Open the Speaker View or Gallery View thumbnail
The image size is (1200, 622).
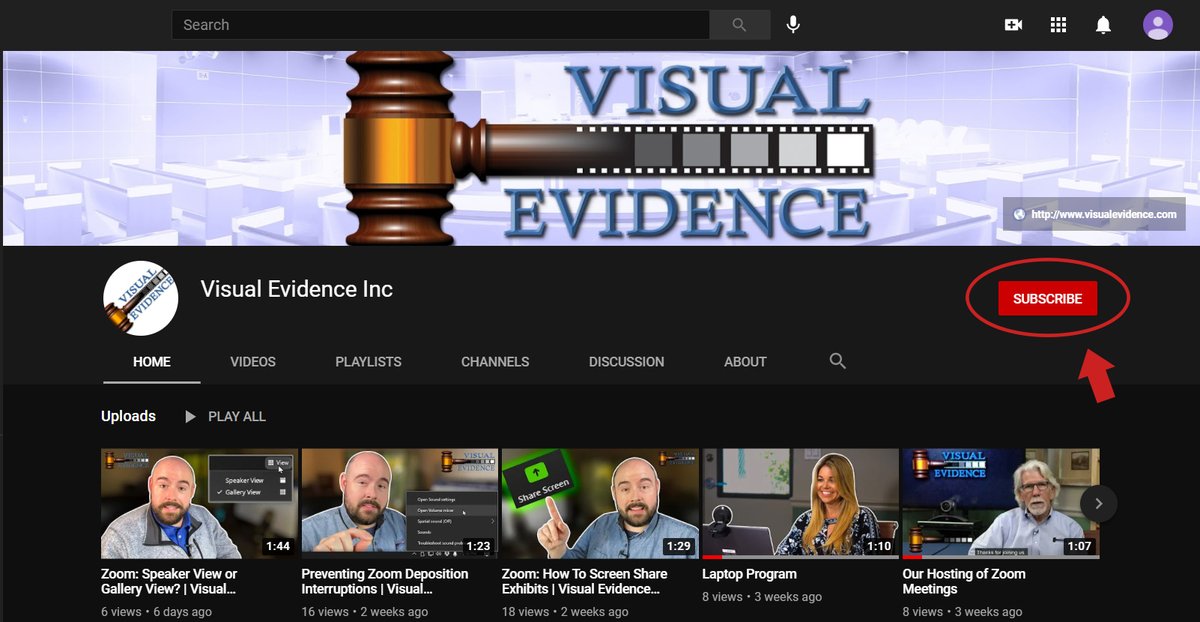tap(199, 503)
